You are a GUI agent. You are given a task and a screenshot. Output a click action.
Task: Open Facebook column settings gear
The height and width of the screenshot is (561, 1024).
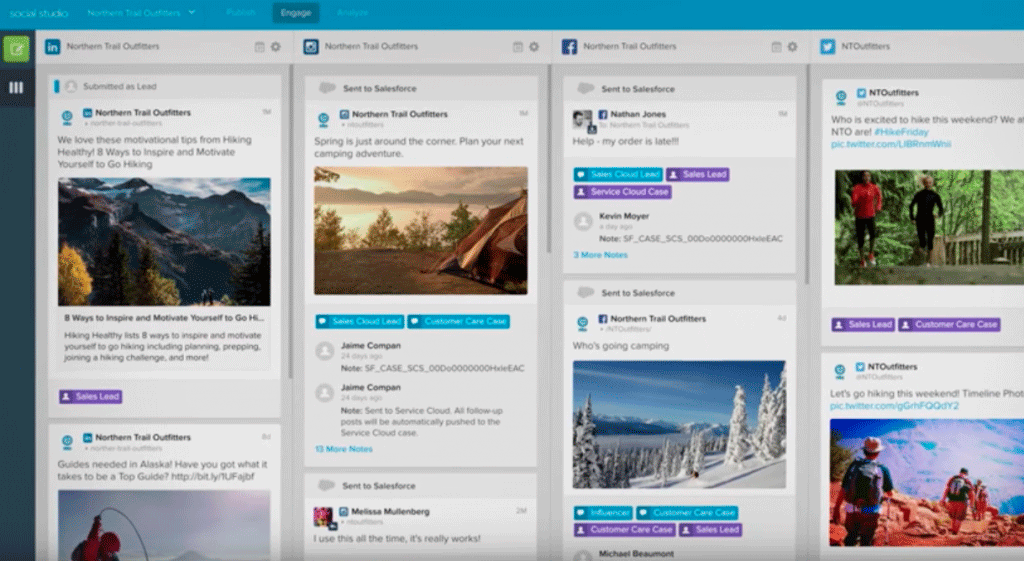pyautogui.click(x=792, y=46)
